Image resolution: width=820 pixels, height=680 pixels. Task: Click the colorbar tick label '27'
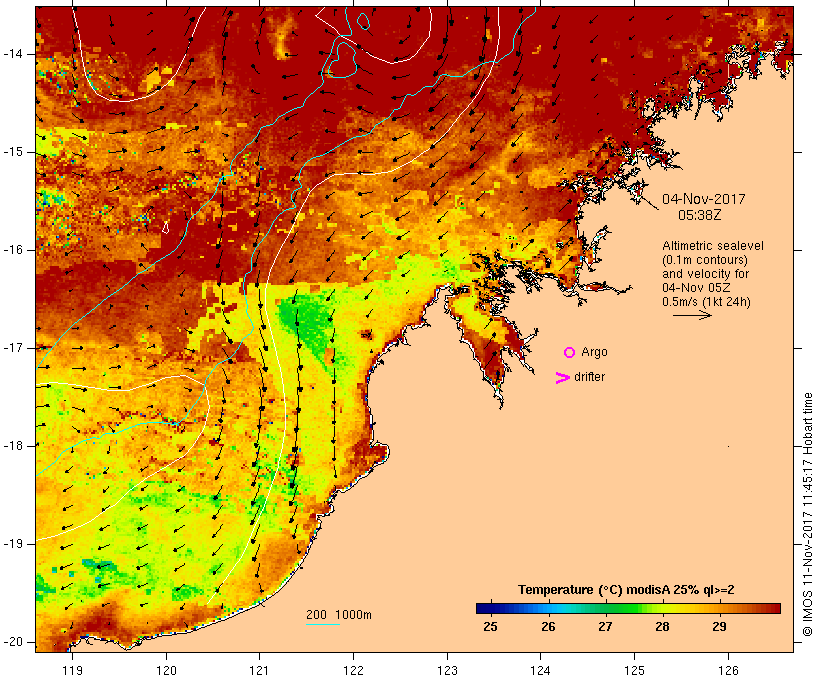[x=605, y=627]
